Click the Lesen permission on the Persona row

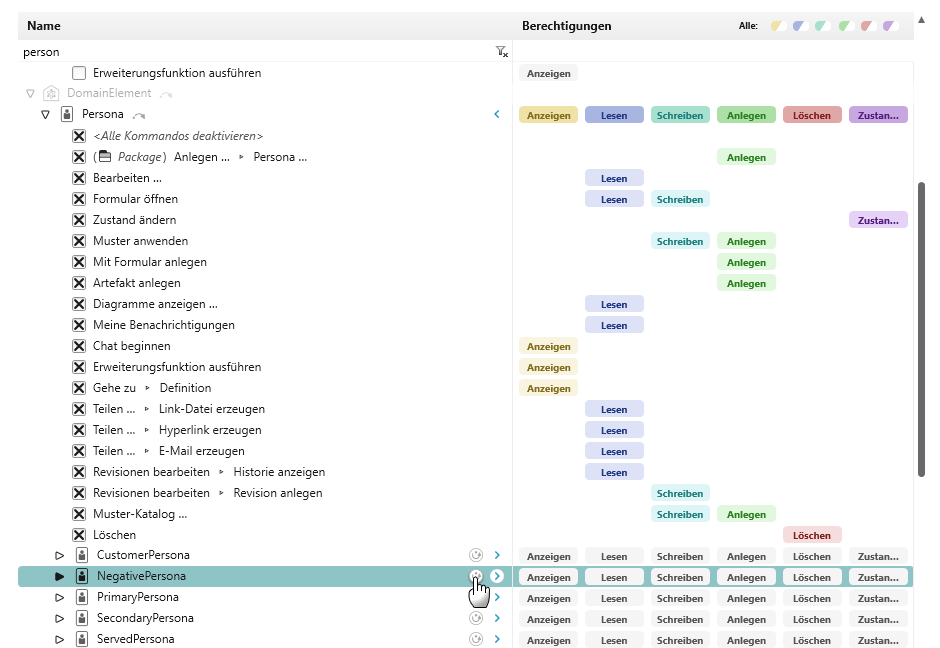[614, 115]
